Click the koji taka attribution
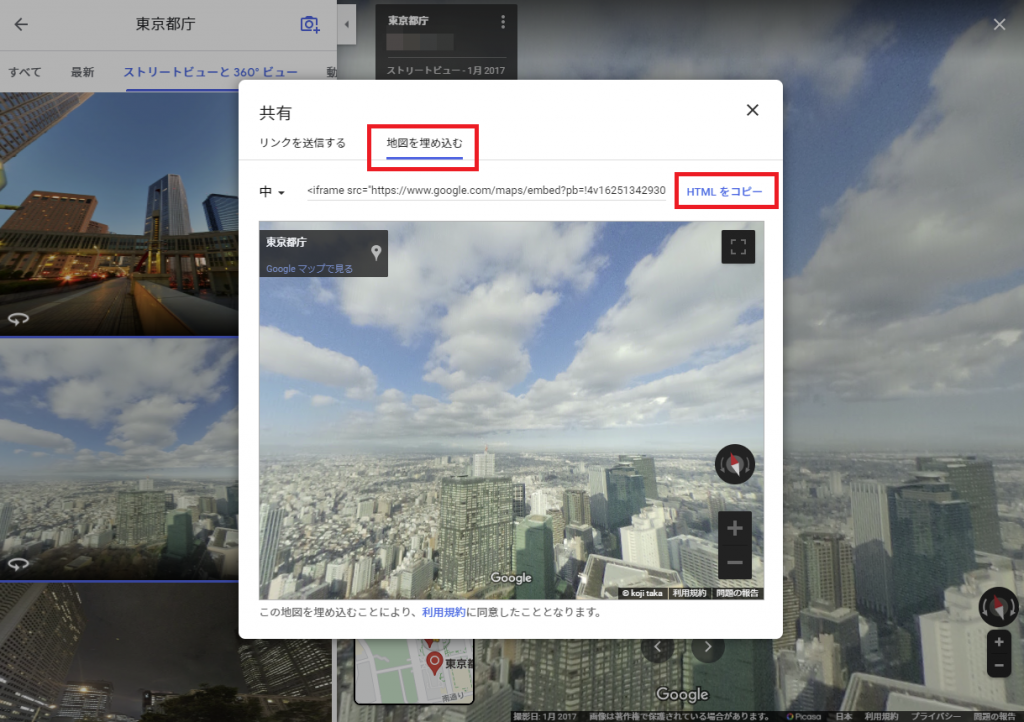This screenshot has width=1024, height=722. [x=642, y=593]
